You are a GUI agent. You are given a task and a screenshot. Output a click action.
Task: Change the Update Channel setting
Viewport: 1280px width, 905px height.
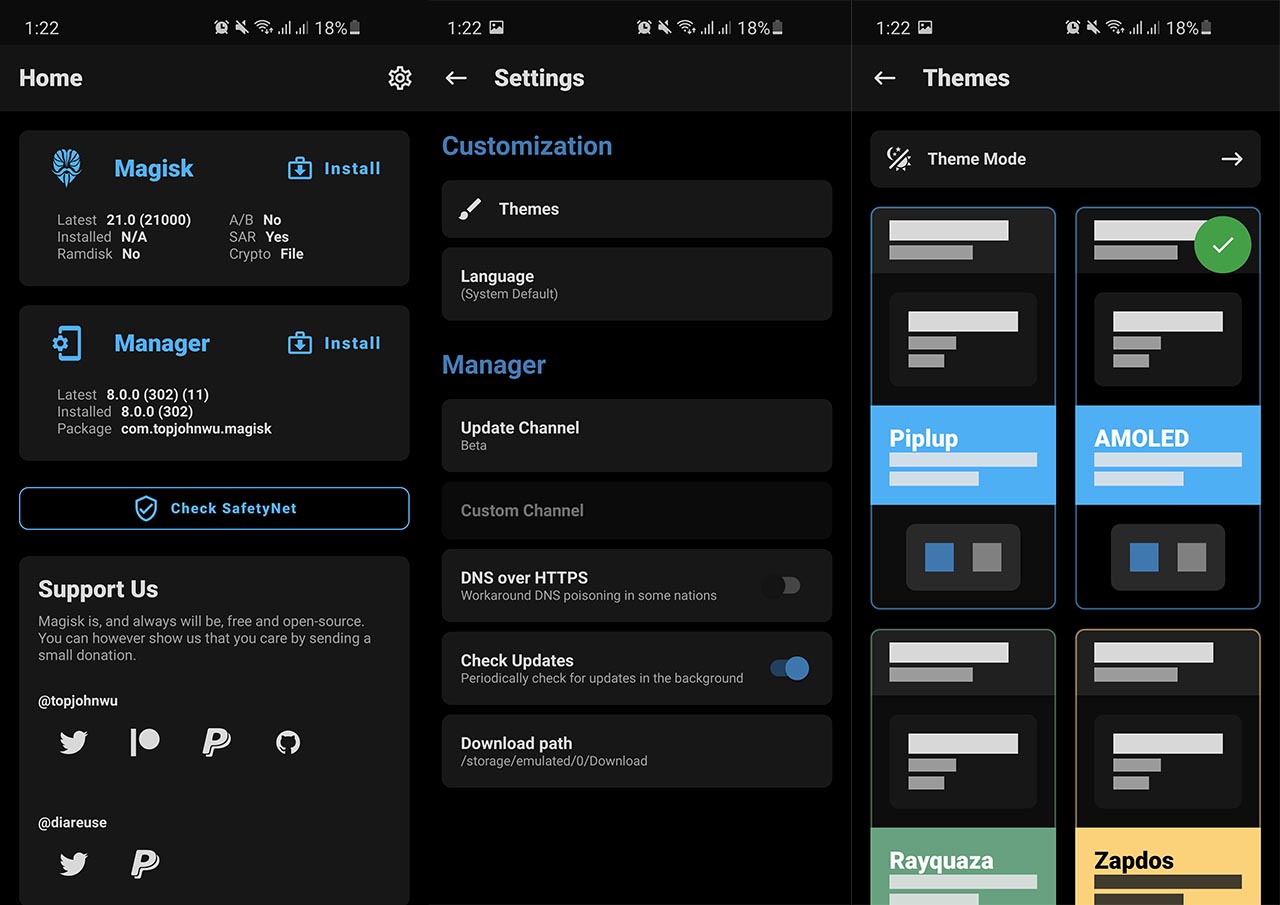(637, 435)
